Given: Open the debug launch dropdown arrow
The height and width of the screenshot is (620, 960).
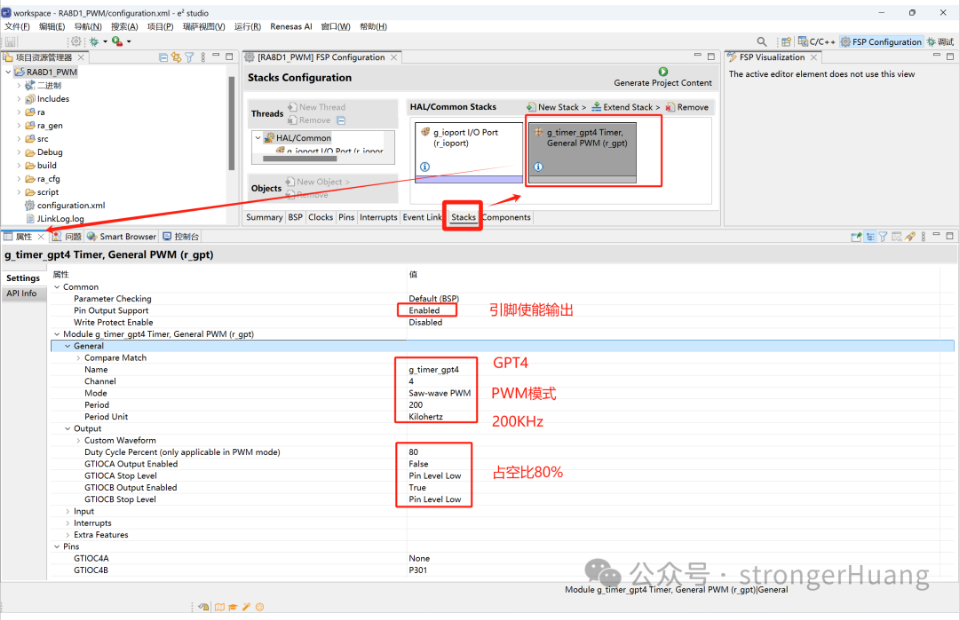Looking at the screenshot, I should 105,42.
